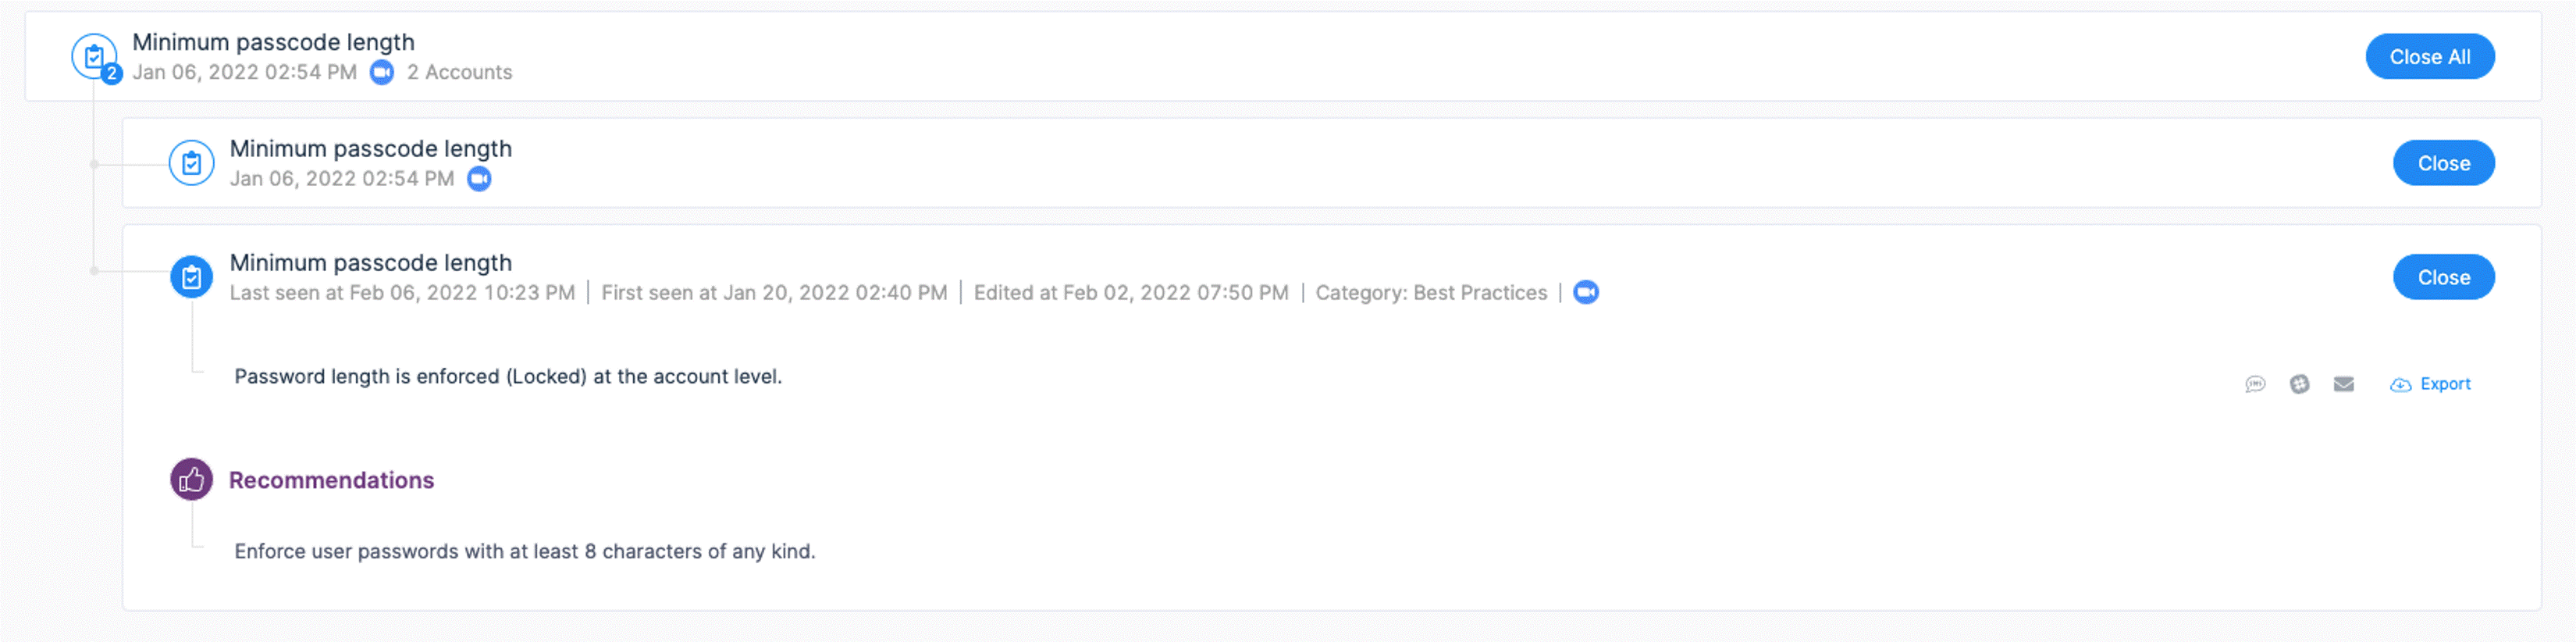Click the top Minimum passcode length title
Viewport: 2576px width, 642px height.
click(x=274, y=42)
